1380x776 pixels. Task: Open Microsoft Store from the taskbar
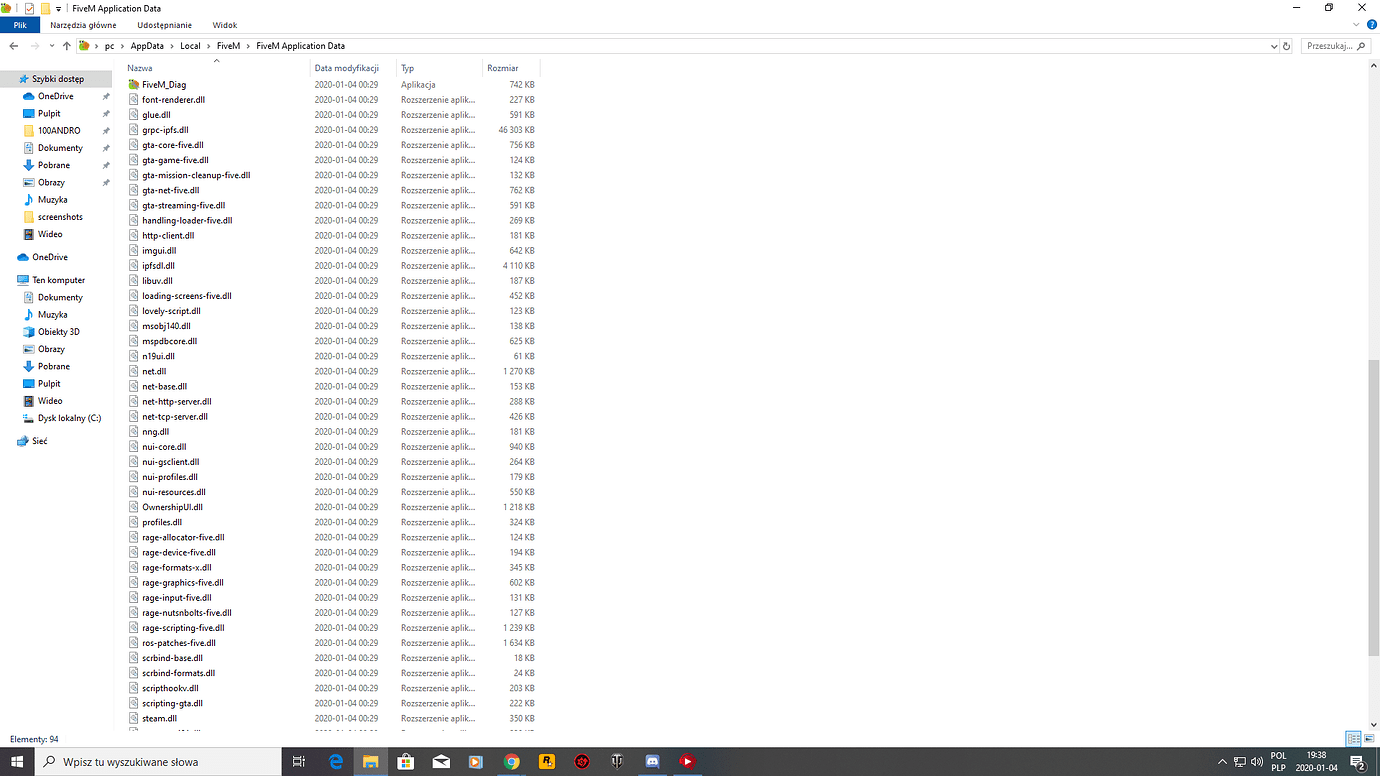pos(405,761)
